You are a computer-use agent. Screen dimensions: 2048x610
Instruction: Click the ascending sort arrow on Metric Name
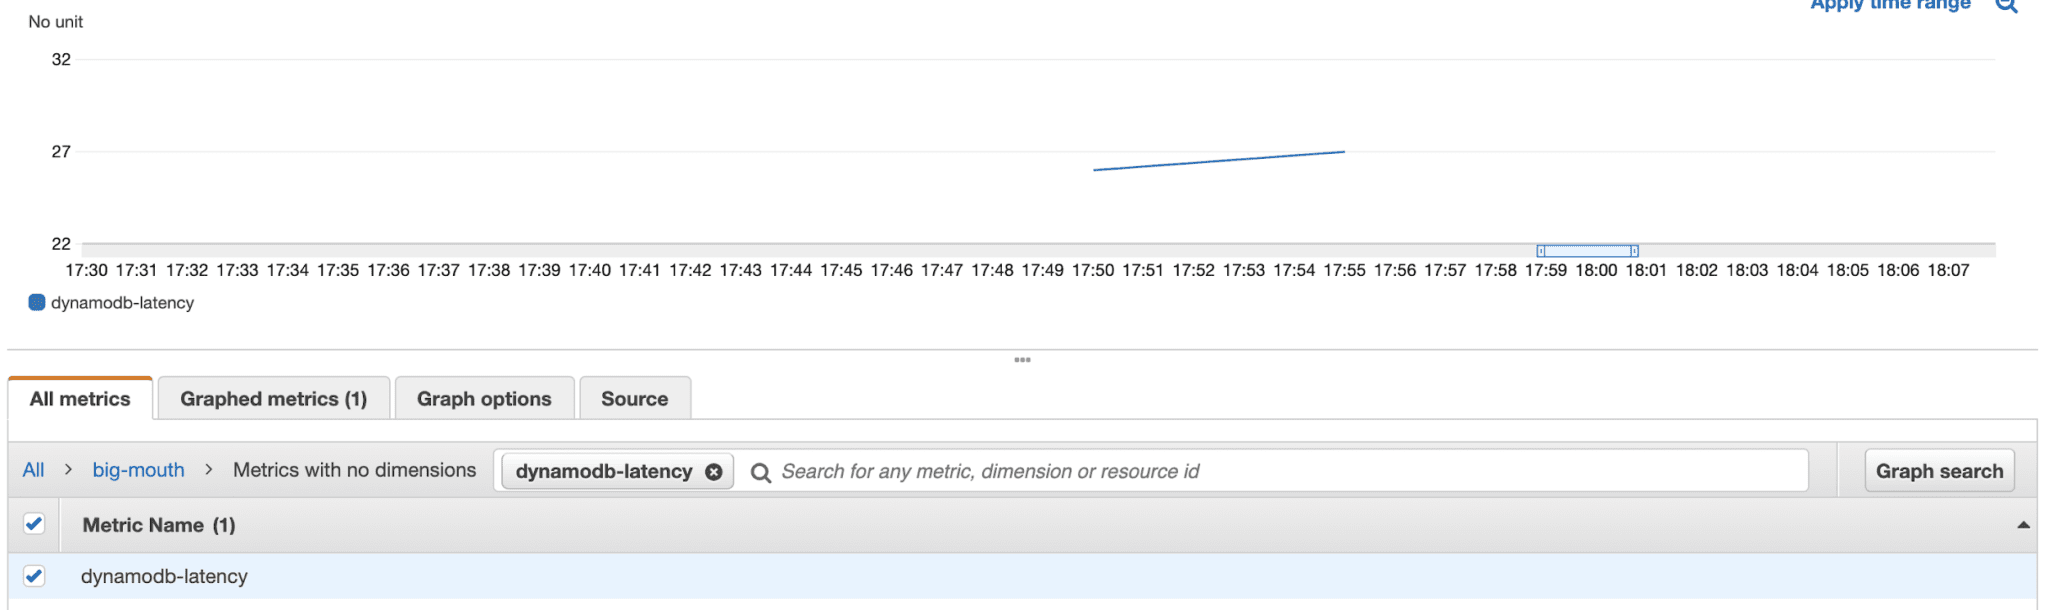[x=2025, y=524]
